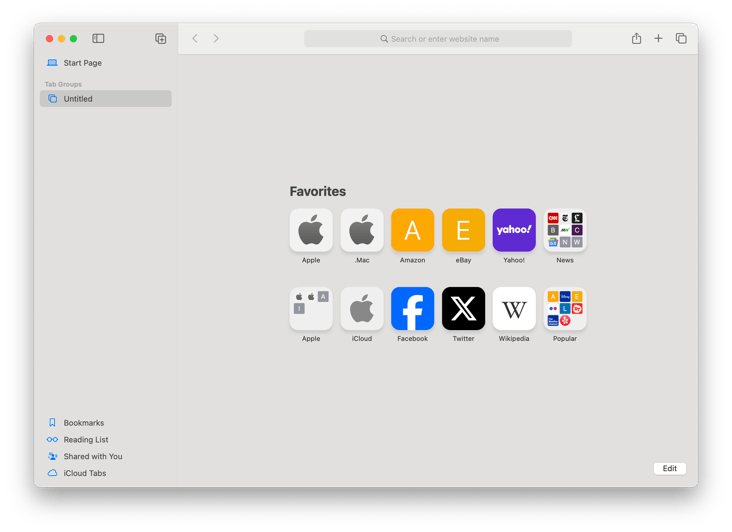
Task: Open the Facebook favorite
Action: coord(413,308)
